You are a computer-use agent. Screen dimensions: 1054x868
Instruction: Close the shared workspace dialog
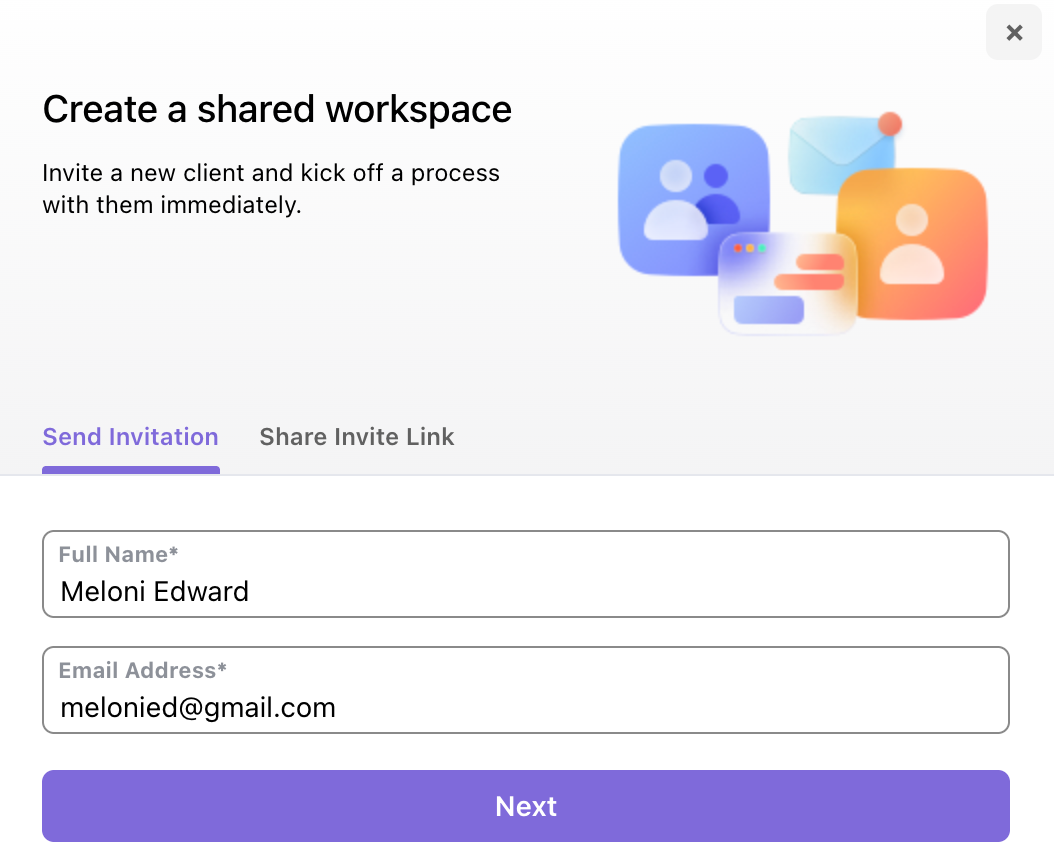pyautogui.click(x=1014, y=33)
